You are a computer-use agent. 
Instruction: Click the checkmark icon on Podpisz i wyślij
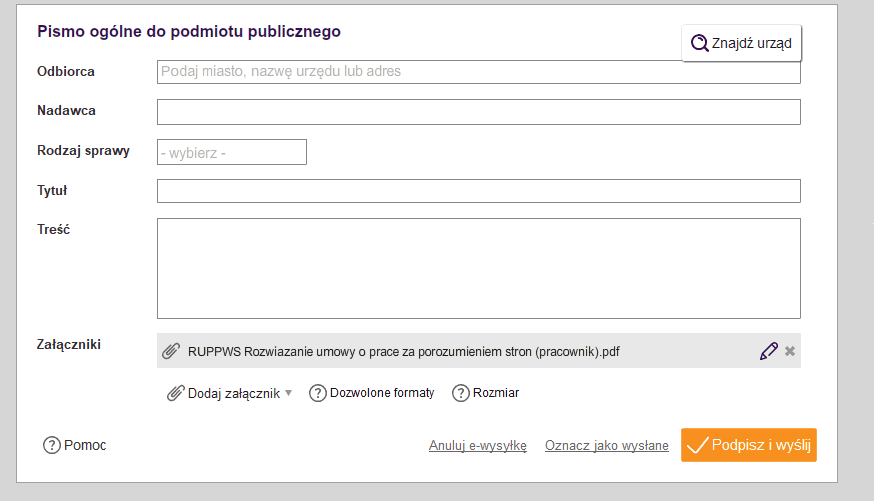pos(697,445)
